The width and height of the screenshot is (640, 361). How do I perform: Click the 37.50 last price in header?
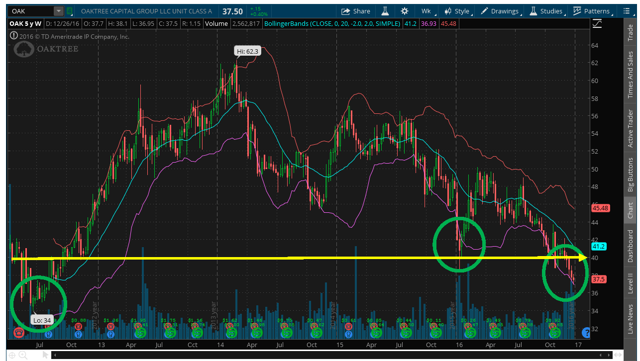232,11
